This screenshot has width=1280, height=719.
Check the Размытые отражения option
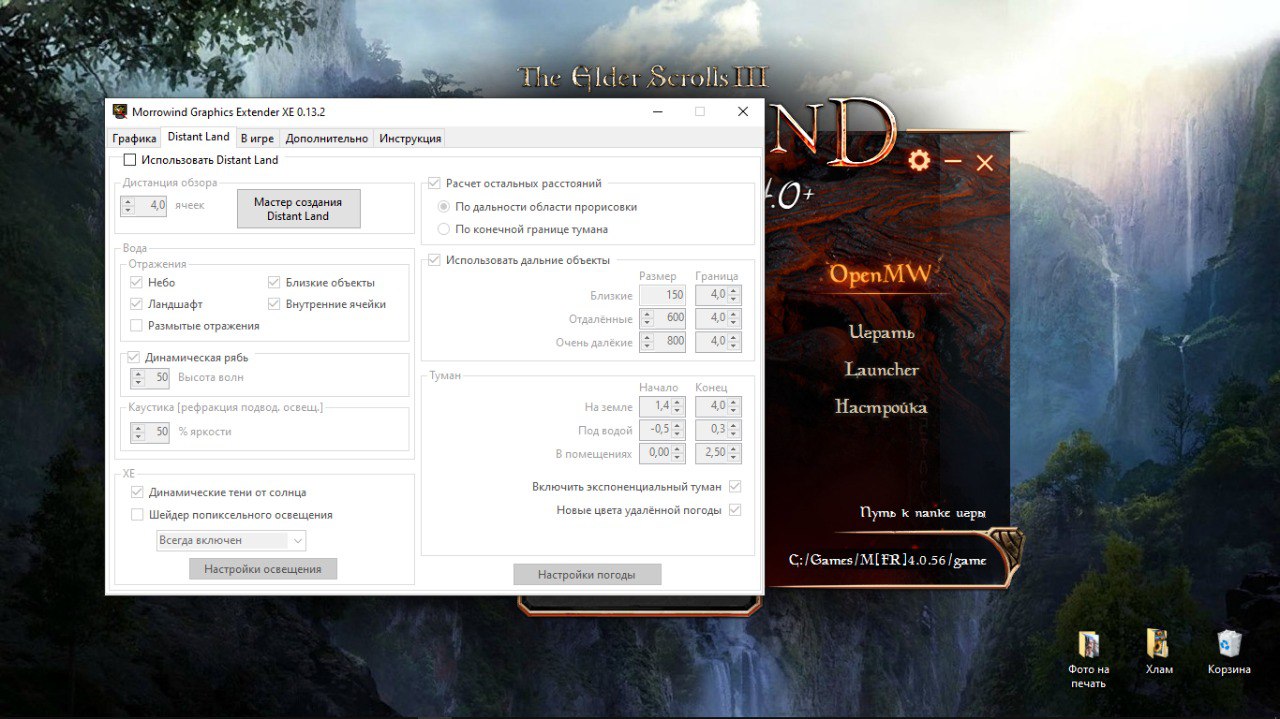point(136,326)
